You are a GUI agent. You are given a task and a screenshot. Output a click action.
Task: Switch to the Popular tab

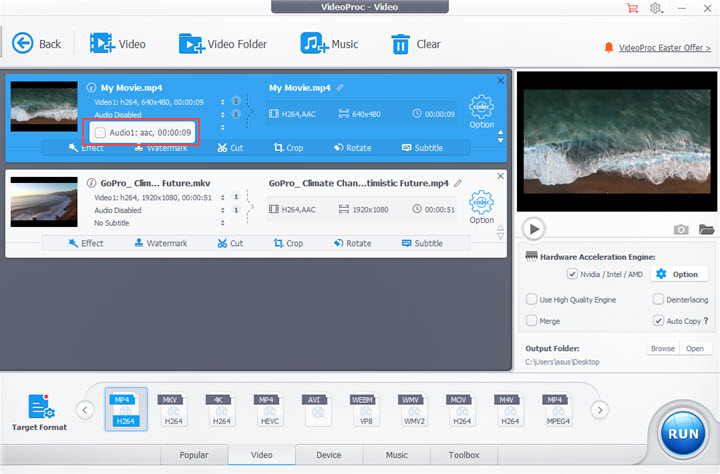tap(194, 455)
